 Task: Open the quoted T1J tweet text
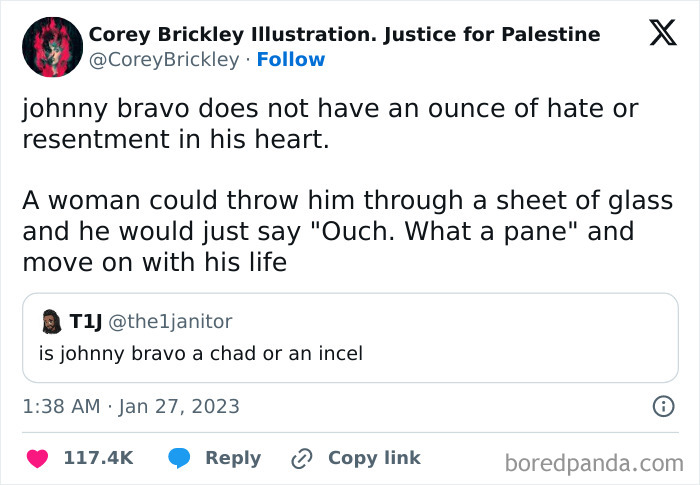coord(200,353)
